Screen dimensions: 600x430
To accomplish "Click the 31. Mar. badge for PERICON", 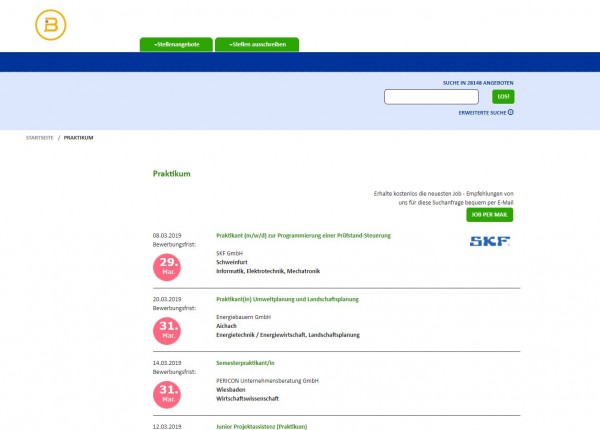I will click(x=167, y=394).
